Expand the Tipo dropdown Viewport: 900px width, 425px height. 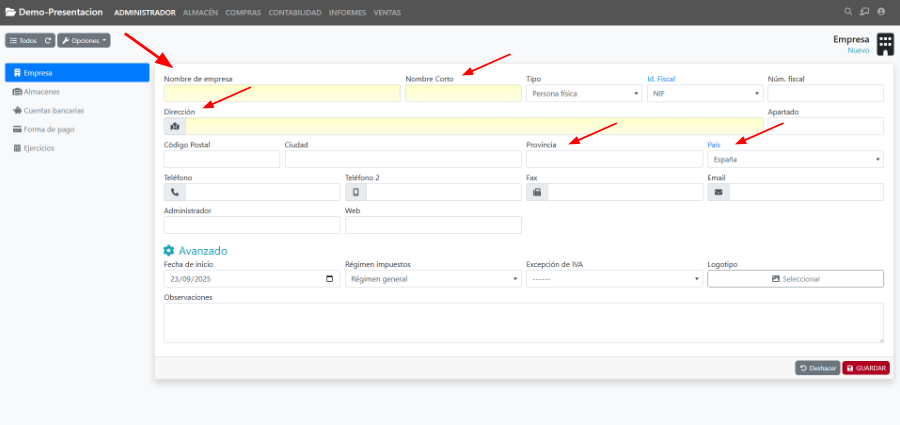point(584,93)
